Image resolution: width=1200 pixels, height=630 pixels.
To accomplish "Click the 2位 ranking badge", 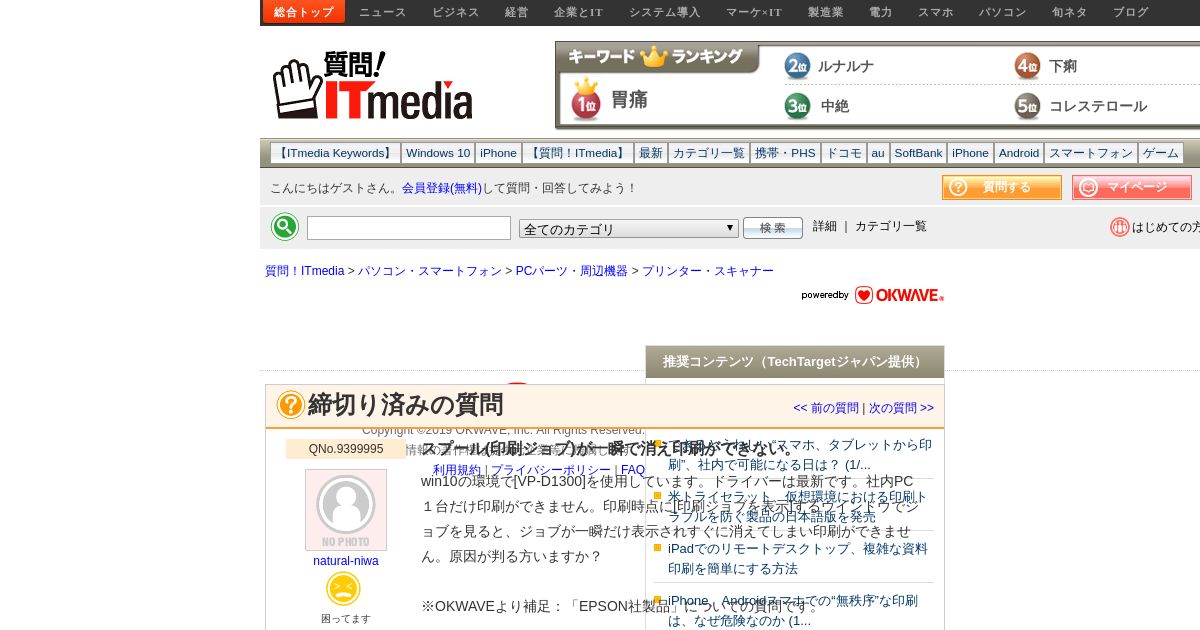I will (797, 66).
